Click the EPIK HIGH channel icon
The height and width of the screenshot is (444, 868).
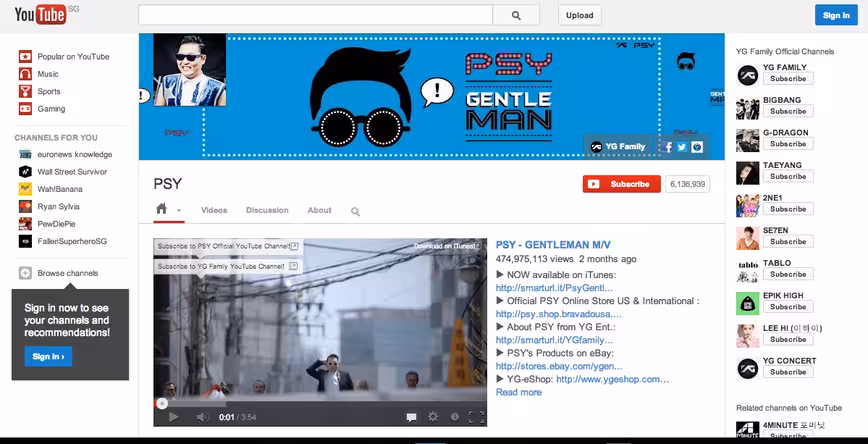point(748,303)
